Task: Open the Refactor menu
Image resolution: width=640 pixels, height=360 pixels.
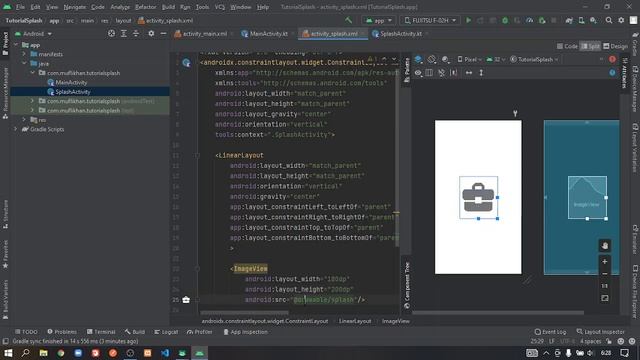Action: click(146, 7)
